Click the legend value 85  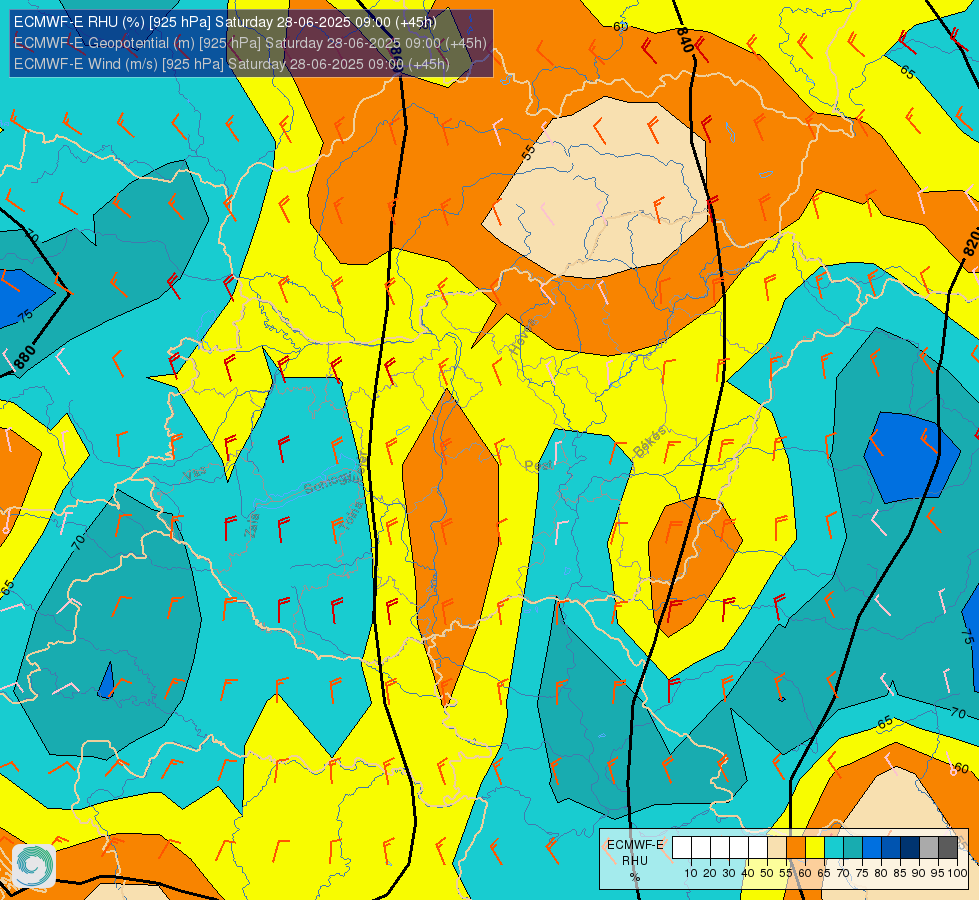coord(900,873)
